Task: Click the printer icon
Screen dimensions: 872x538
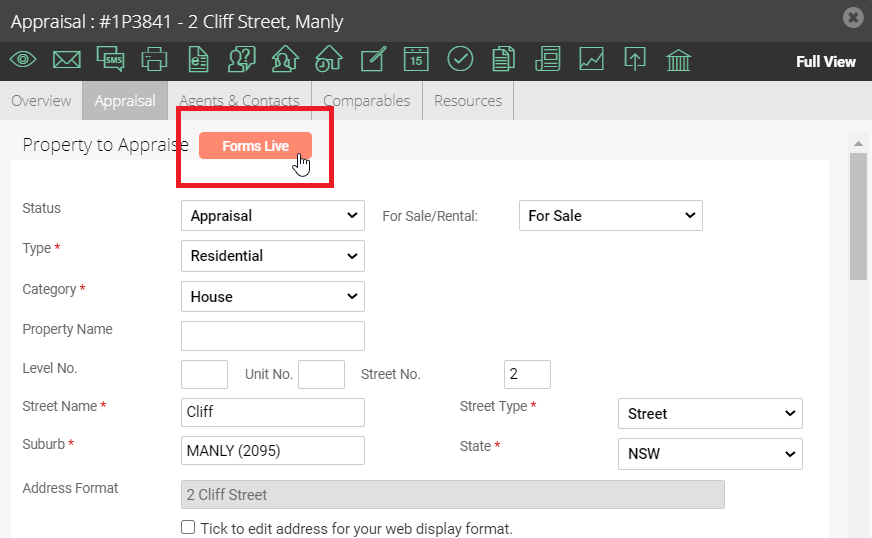Action: tap(154, 59)
